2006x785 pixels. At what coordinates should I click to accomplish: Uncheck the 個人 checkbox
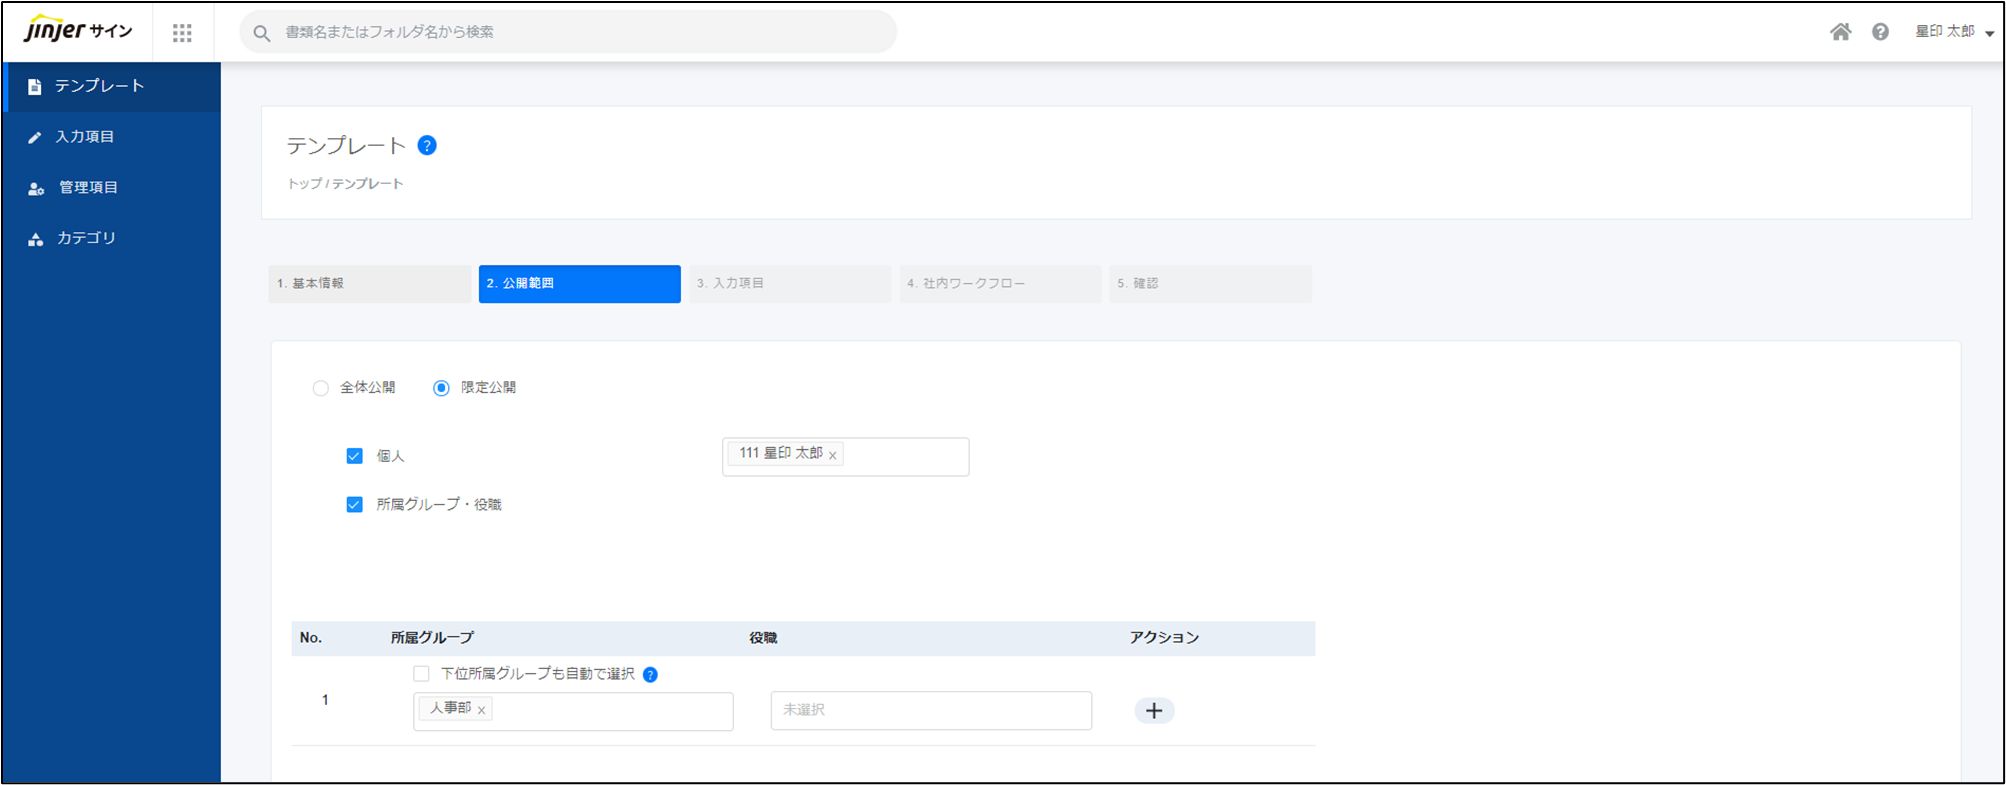(x=354, y=456)
